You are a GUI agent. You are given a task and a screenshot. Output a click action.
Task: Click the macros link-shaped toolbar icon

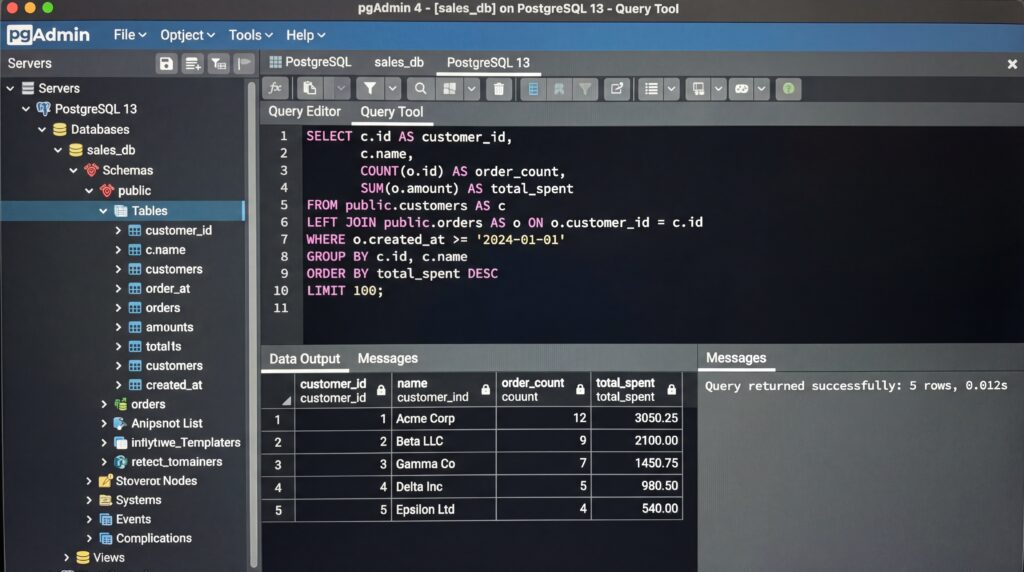point(741,89)
